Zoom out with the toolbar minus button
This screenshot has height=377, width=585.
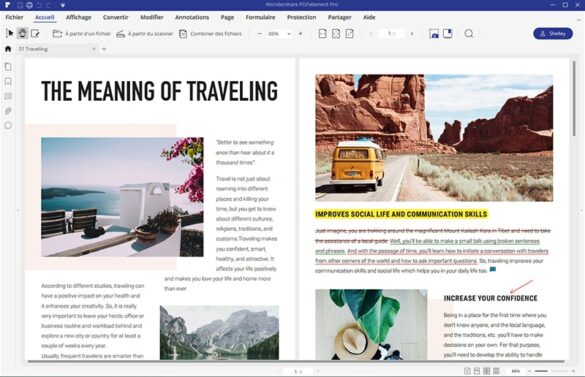click(260, 34)
